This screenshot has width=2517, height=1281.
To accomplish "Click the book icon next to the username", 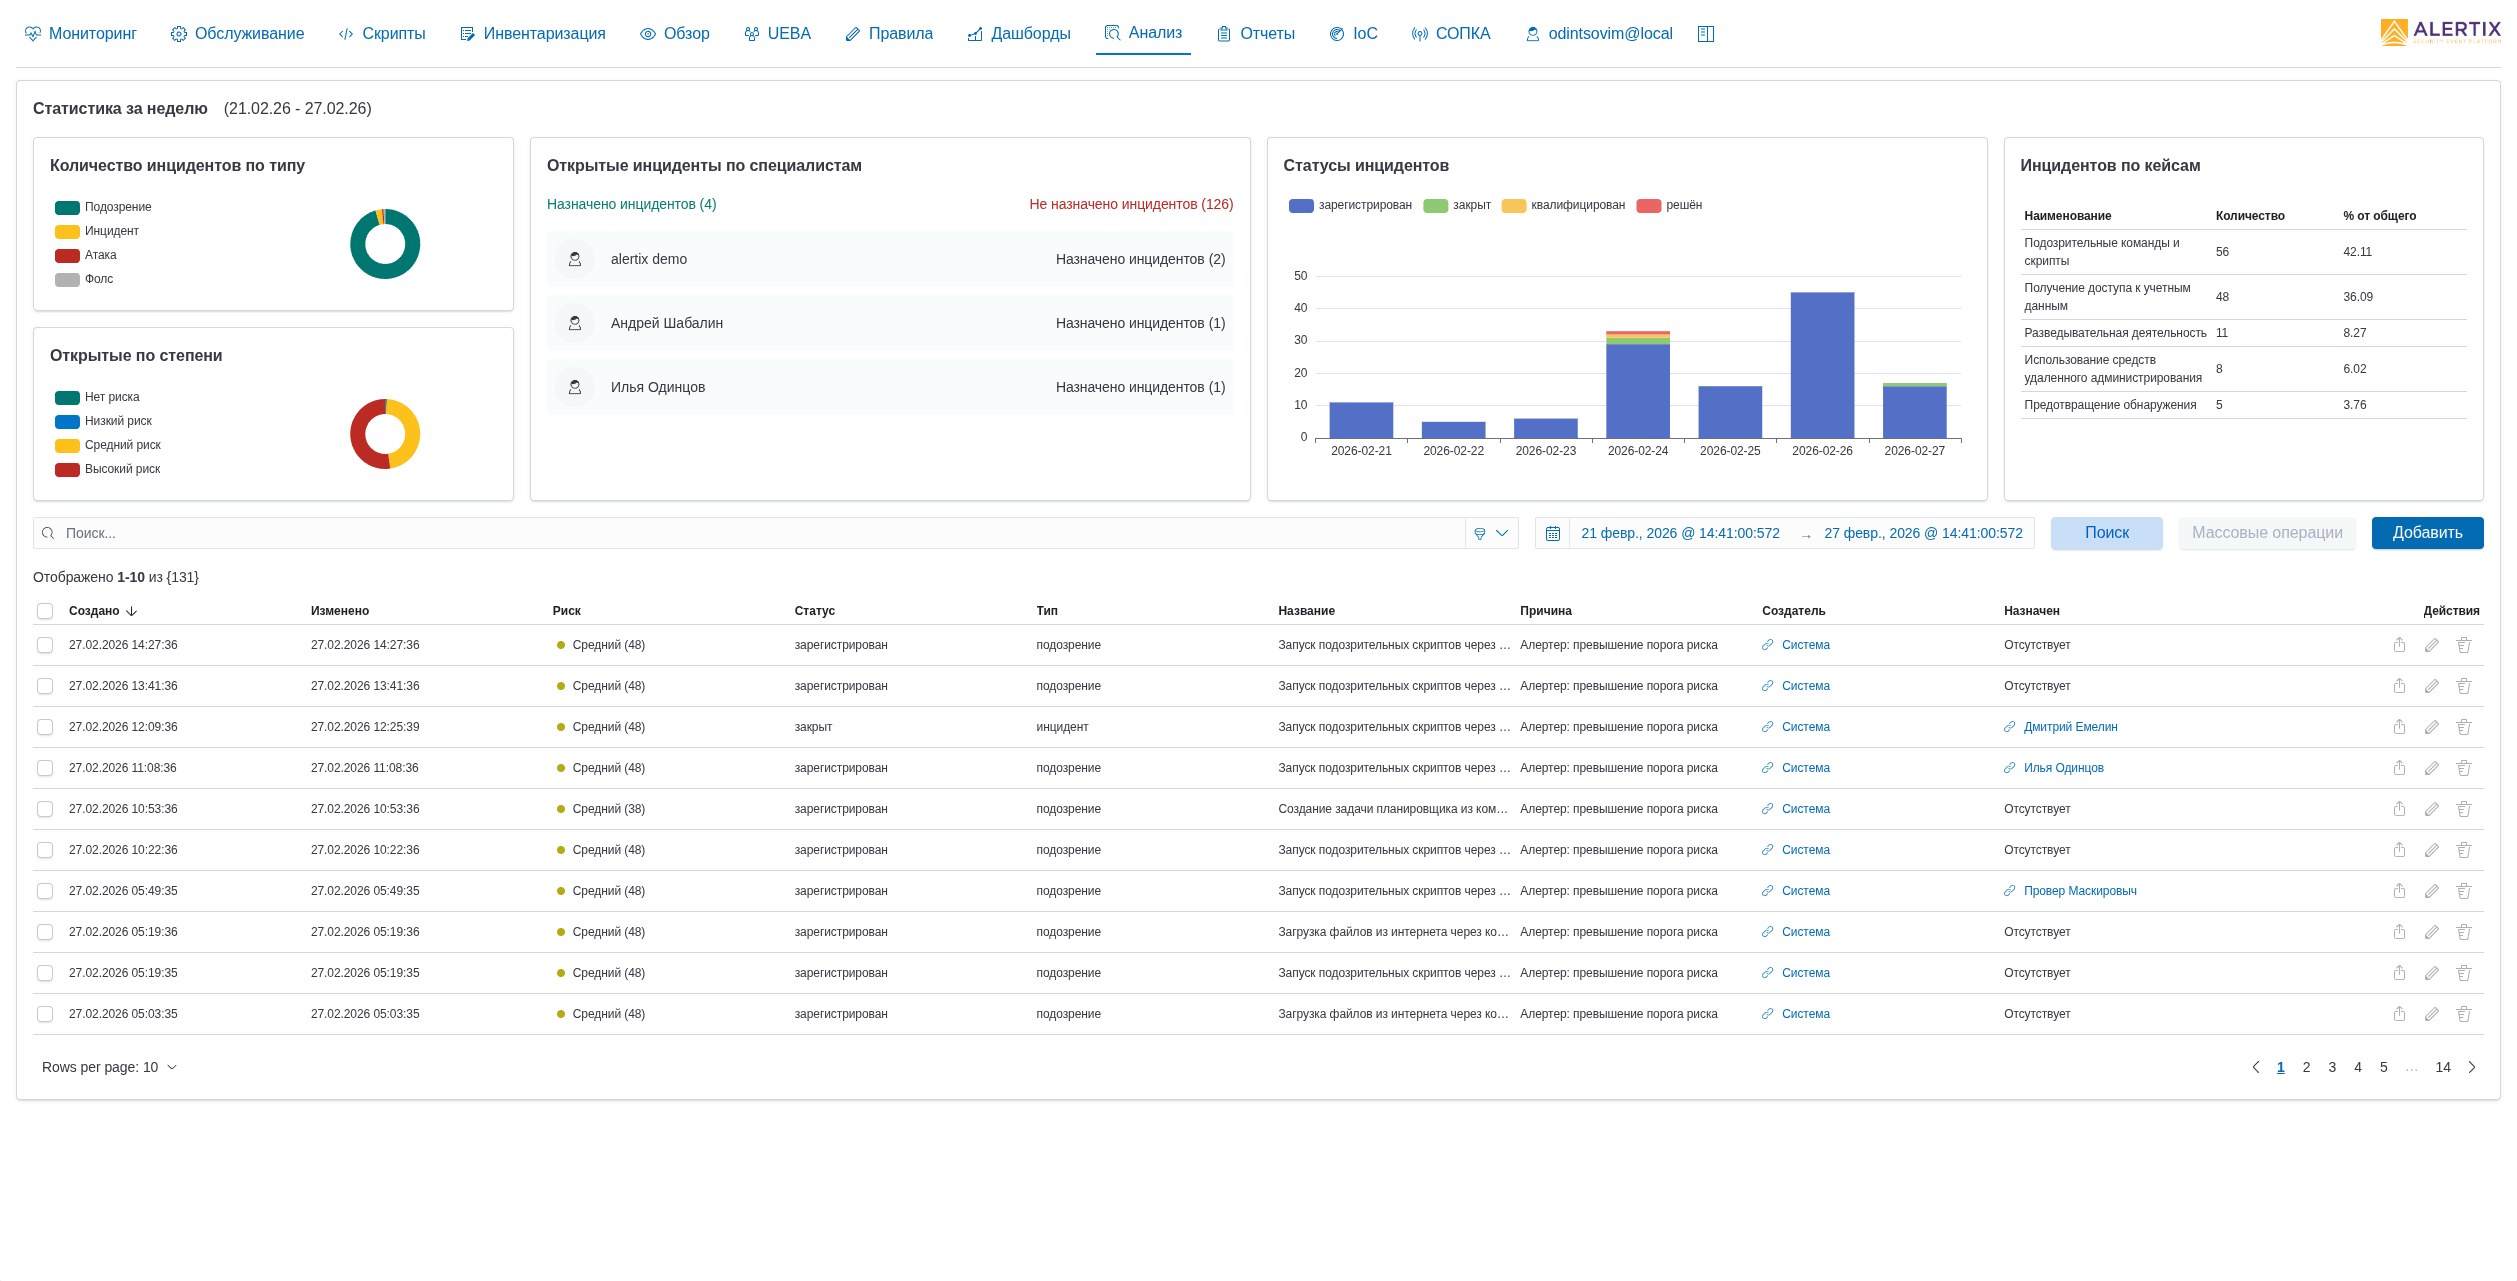I will pos(1706,34).
